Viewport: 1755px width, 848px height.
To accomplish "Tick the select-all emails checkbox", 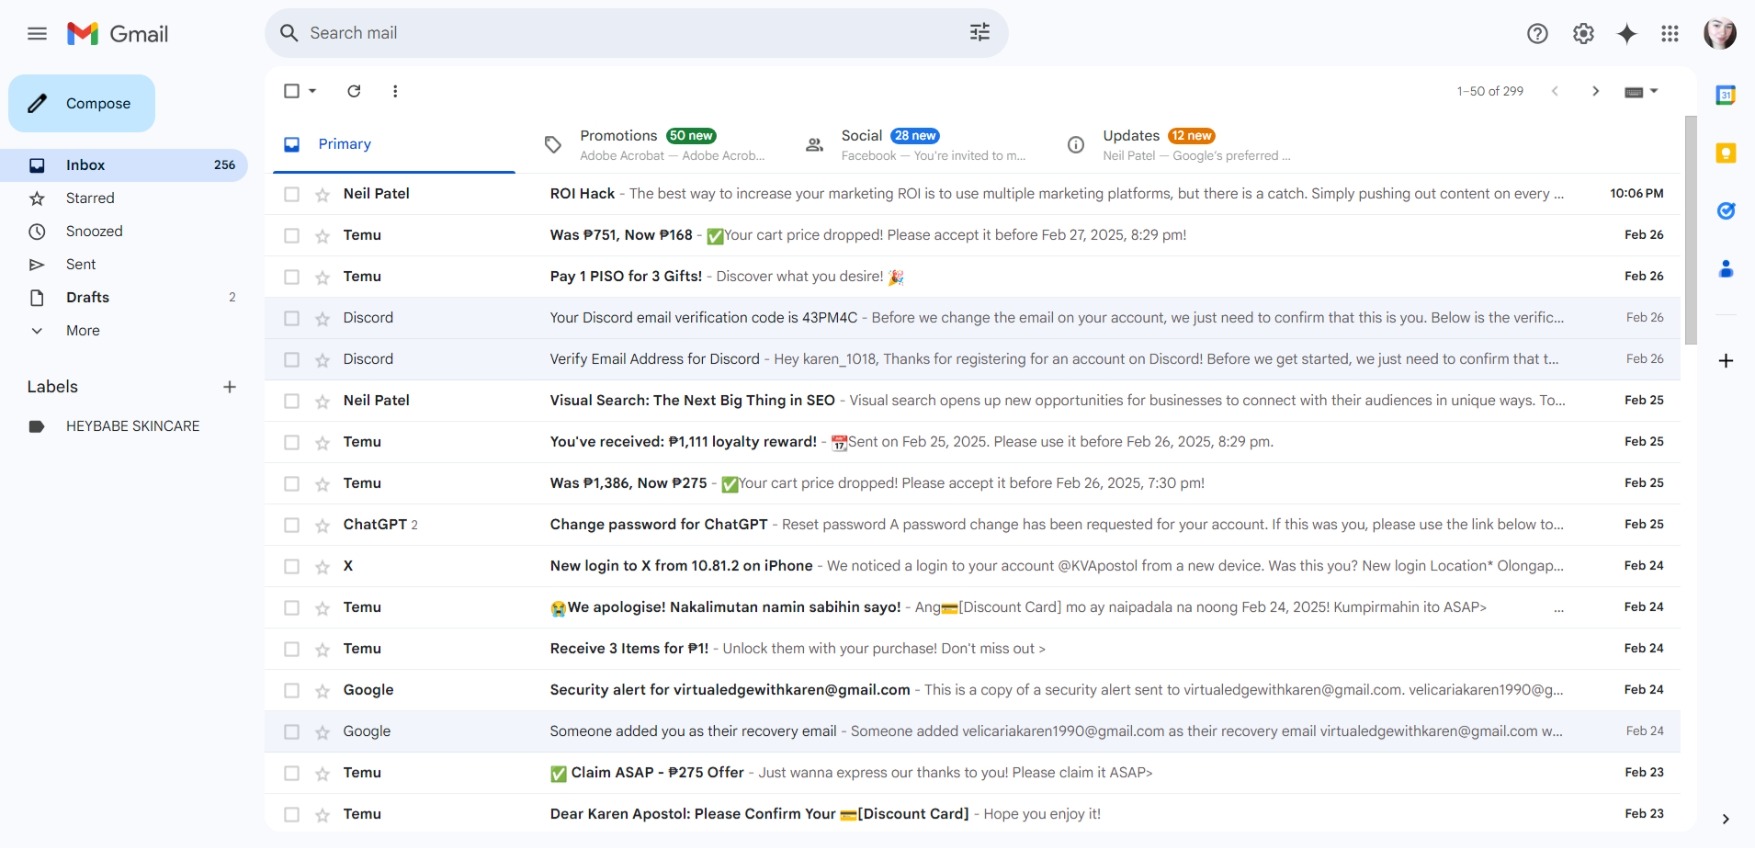I will [292, 91].
